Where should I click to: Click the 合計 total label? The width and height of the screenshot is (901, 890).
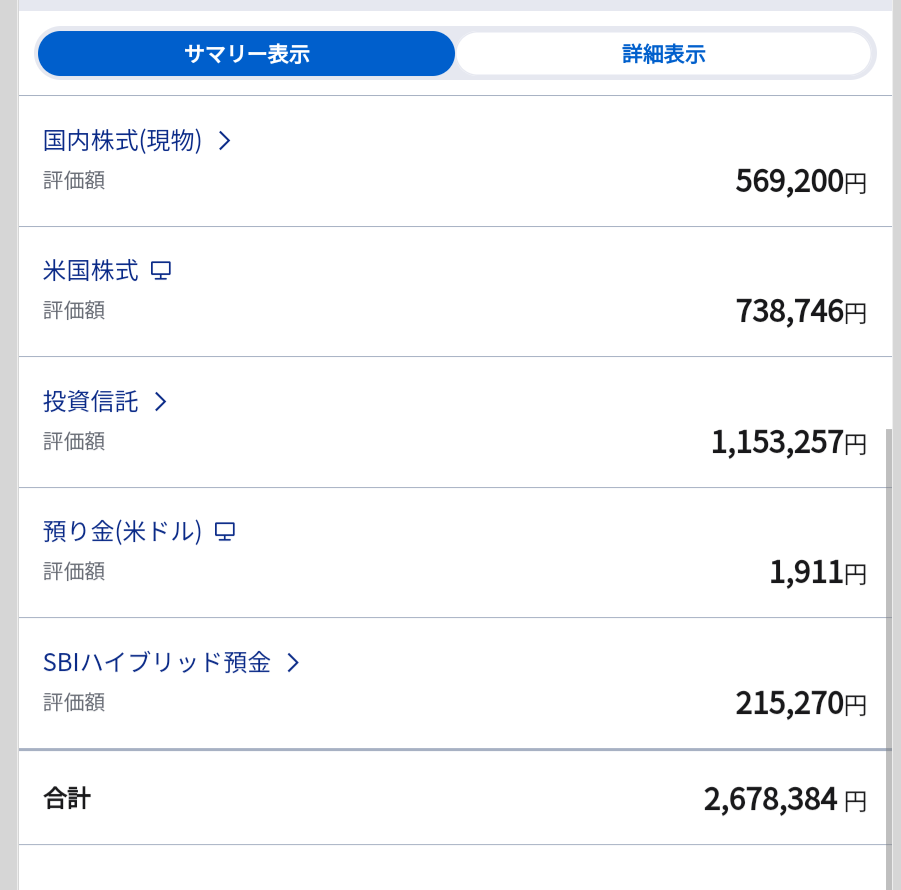click(x=67, y=799)
